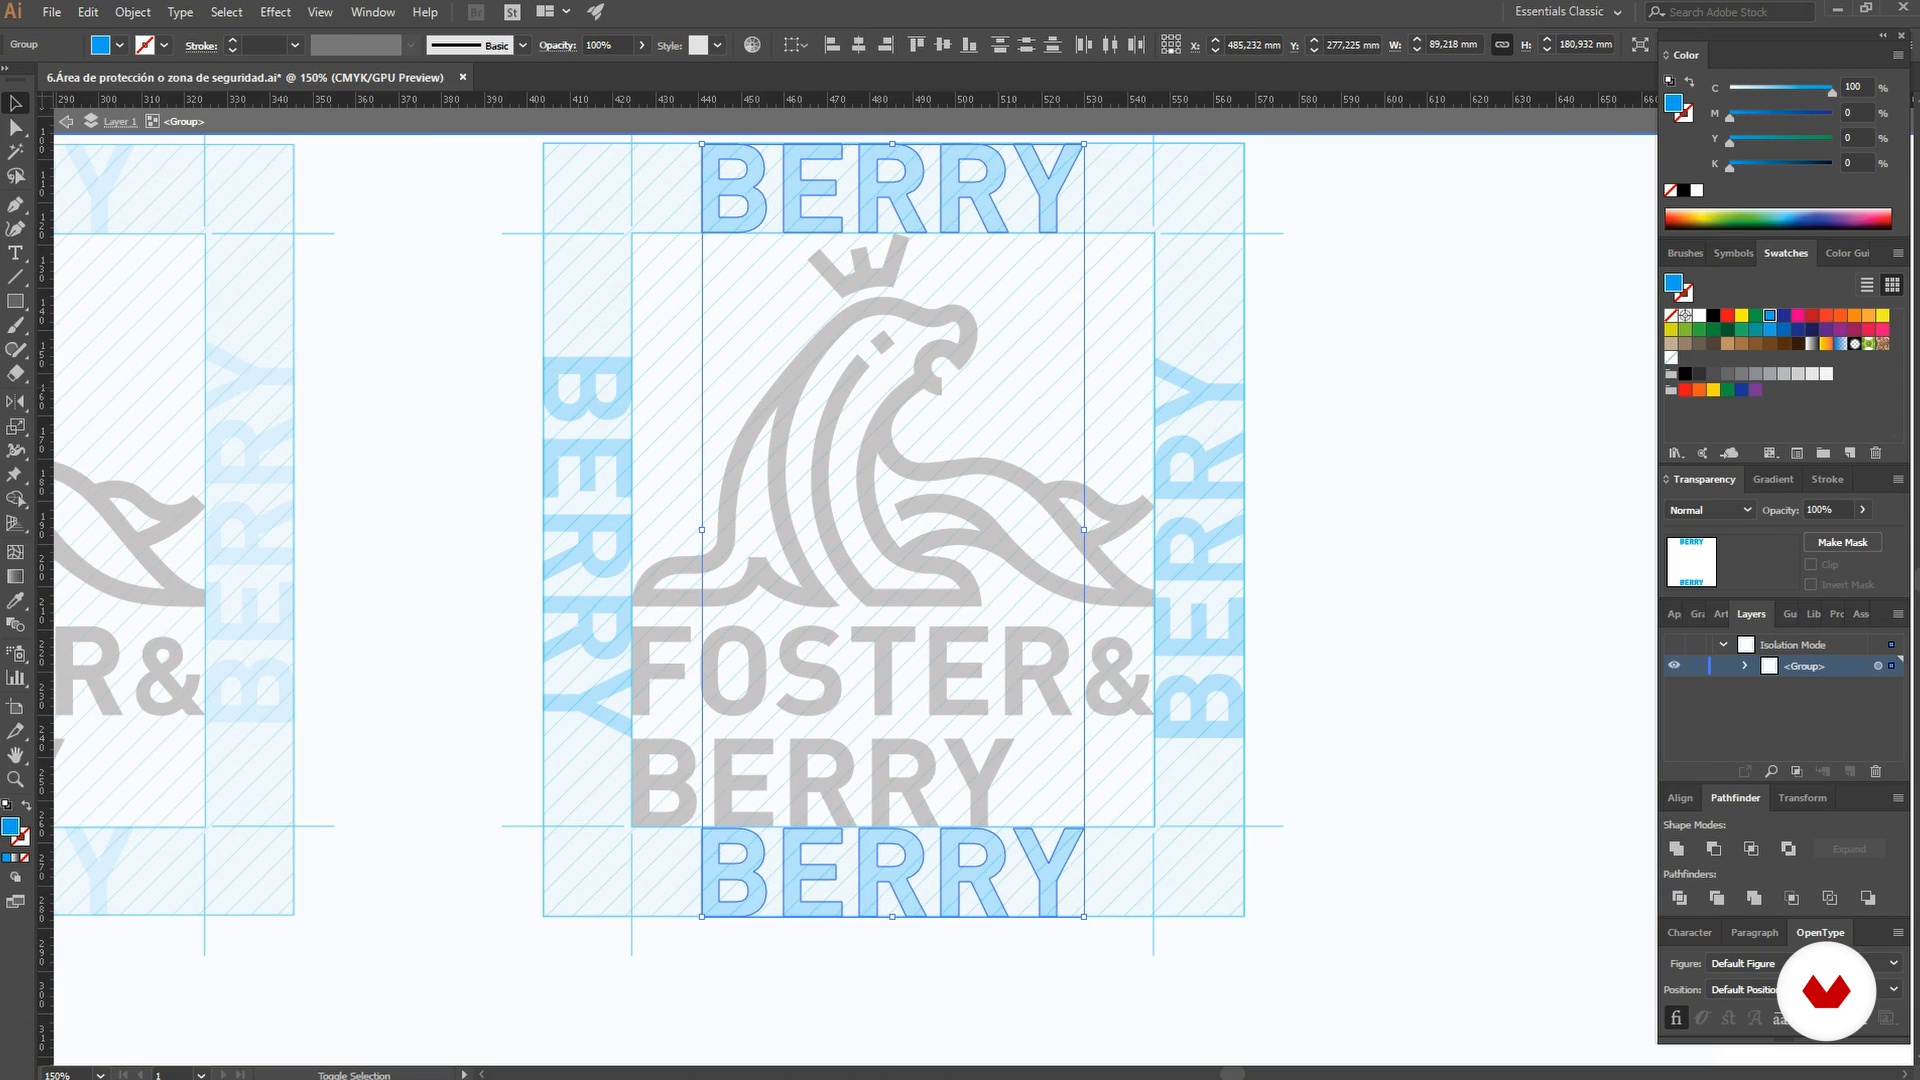Select the Eraser tool
This screenshot has width=1920, height=1080.
(15, 374)
